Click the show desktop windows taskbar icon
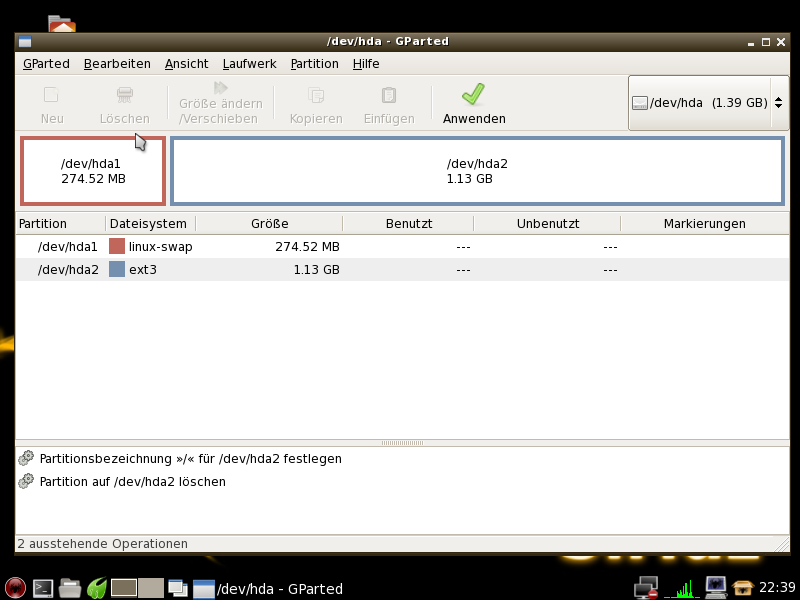Screen dimensions: 800x600 click(x=178, y=588)
